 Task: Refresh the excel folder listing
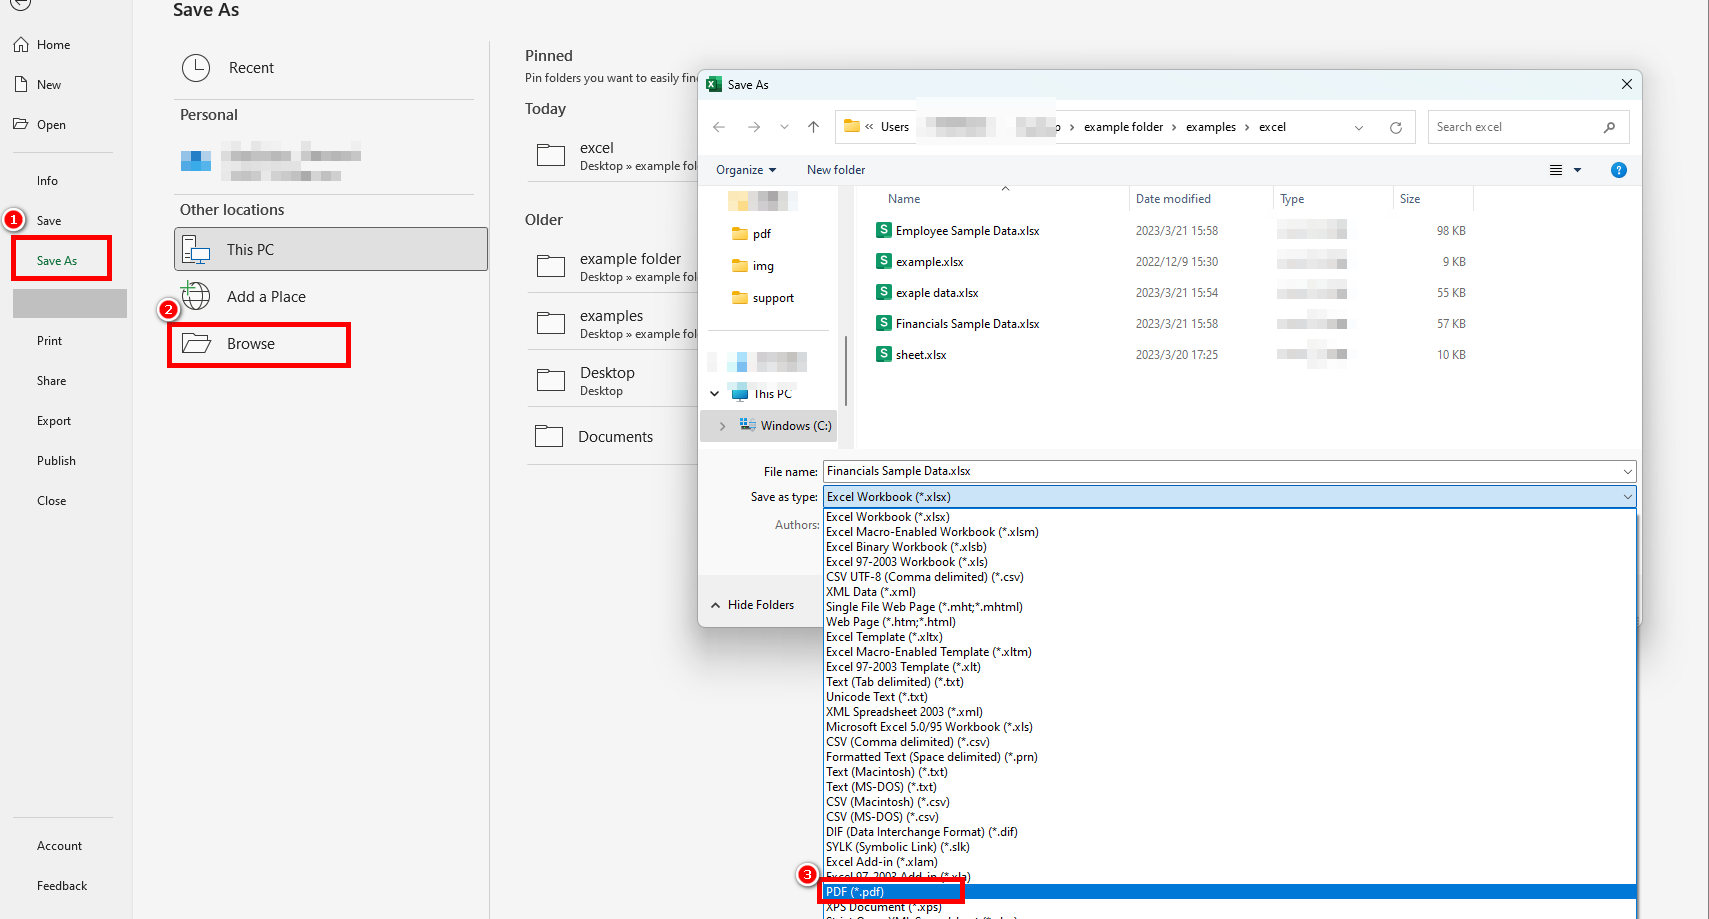point(1396,127)
